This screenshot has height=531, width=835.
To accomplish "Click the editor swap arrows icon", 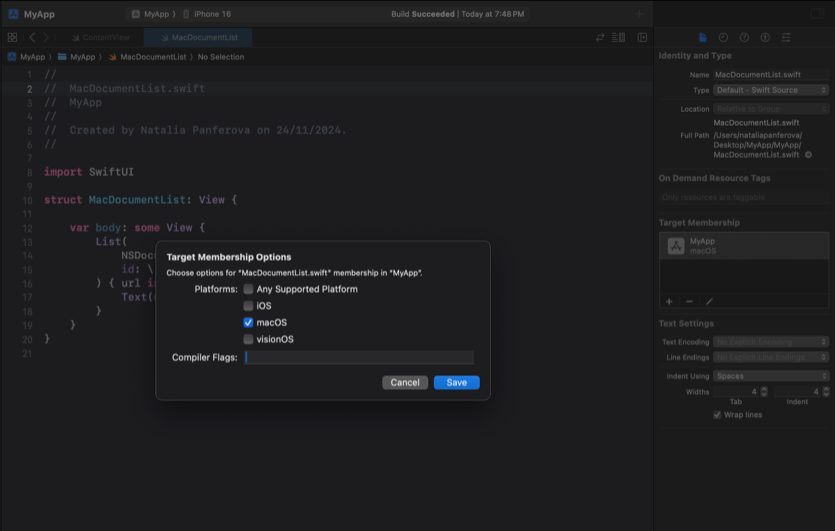I will [x=600, y=37].
